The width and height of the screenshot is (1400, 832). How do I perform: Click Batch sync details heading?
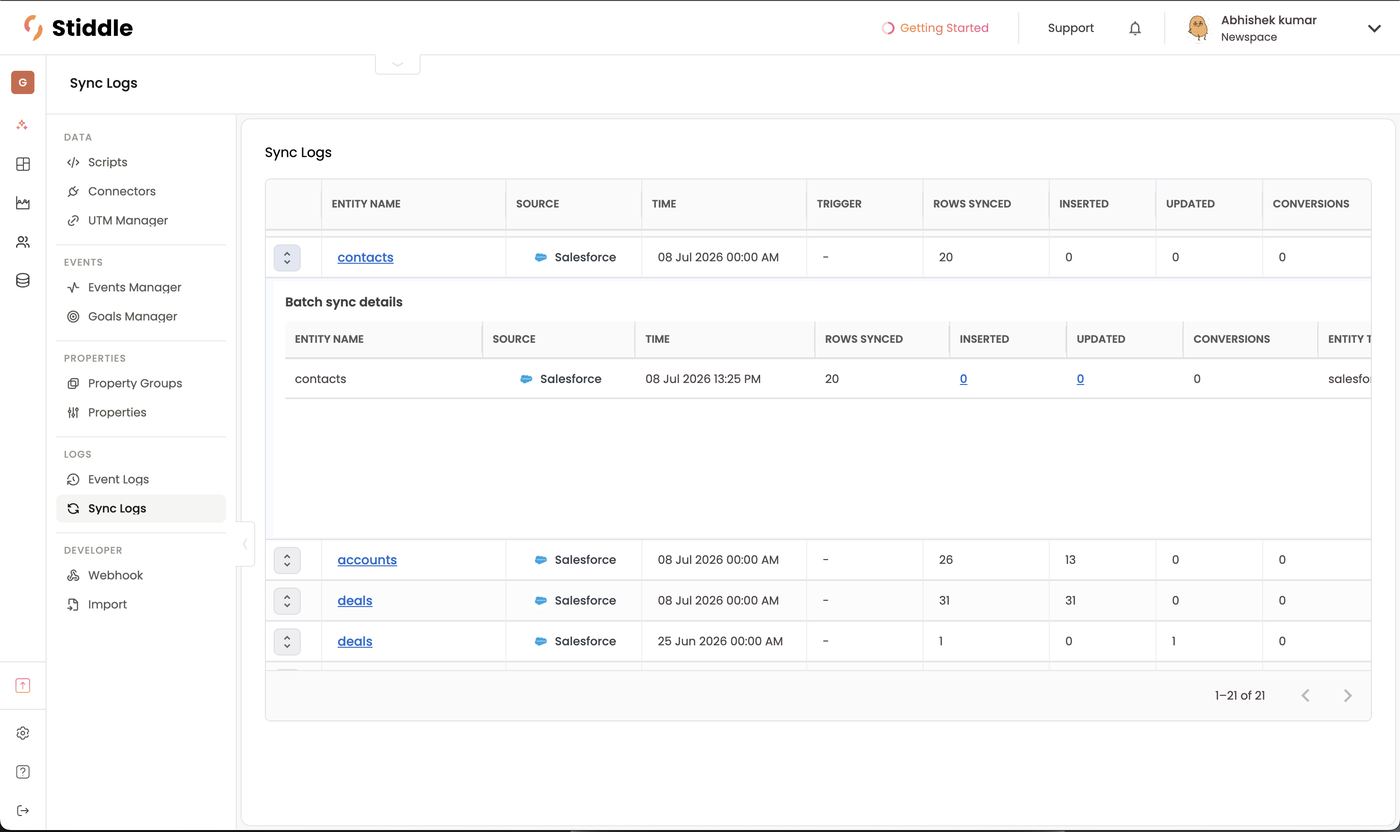pyautogui.click(x=344, y=302)
